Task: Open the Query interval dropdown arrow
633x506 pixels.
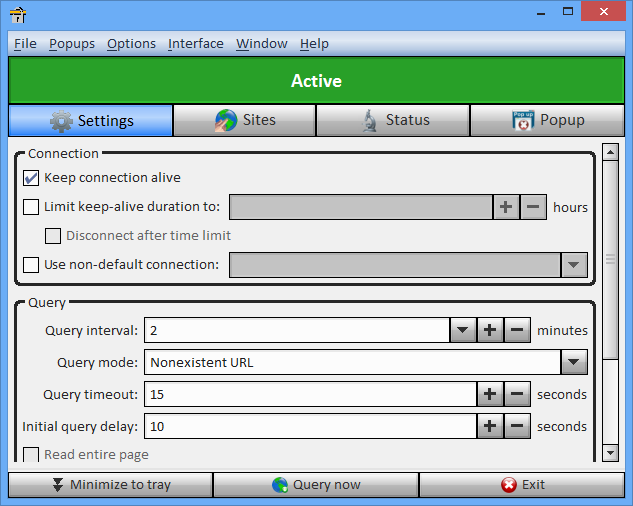Action: click(x=463, y=330)
